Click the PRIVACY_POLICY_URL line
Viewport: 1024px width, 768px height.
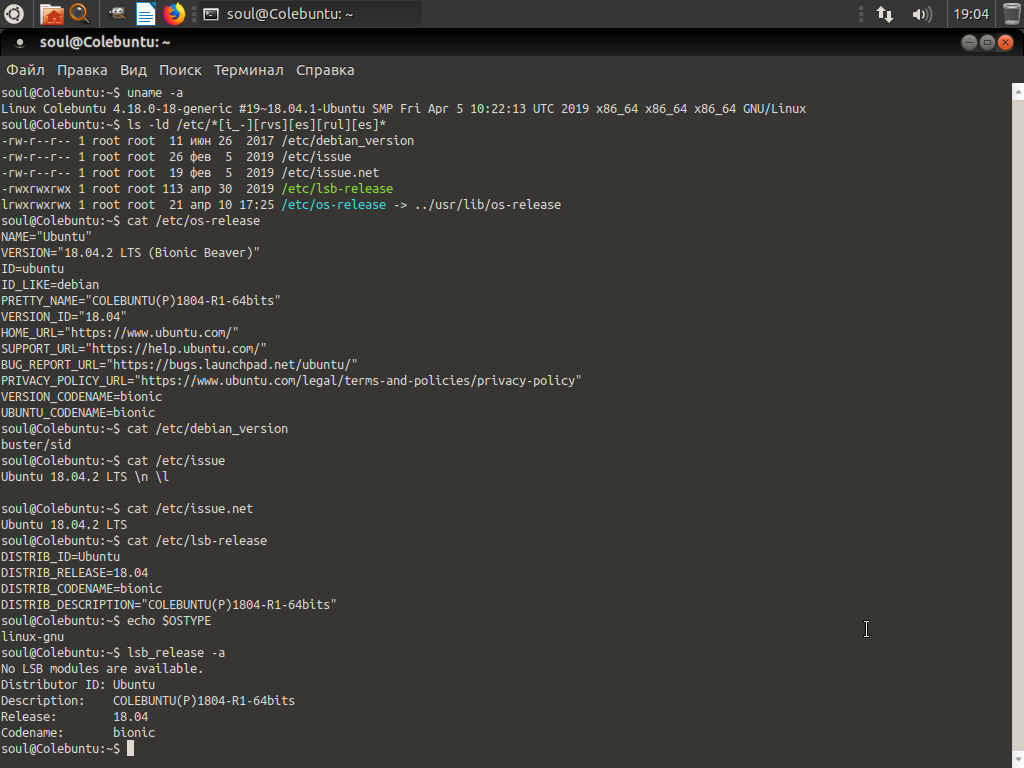tap(291, 381)
